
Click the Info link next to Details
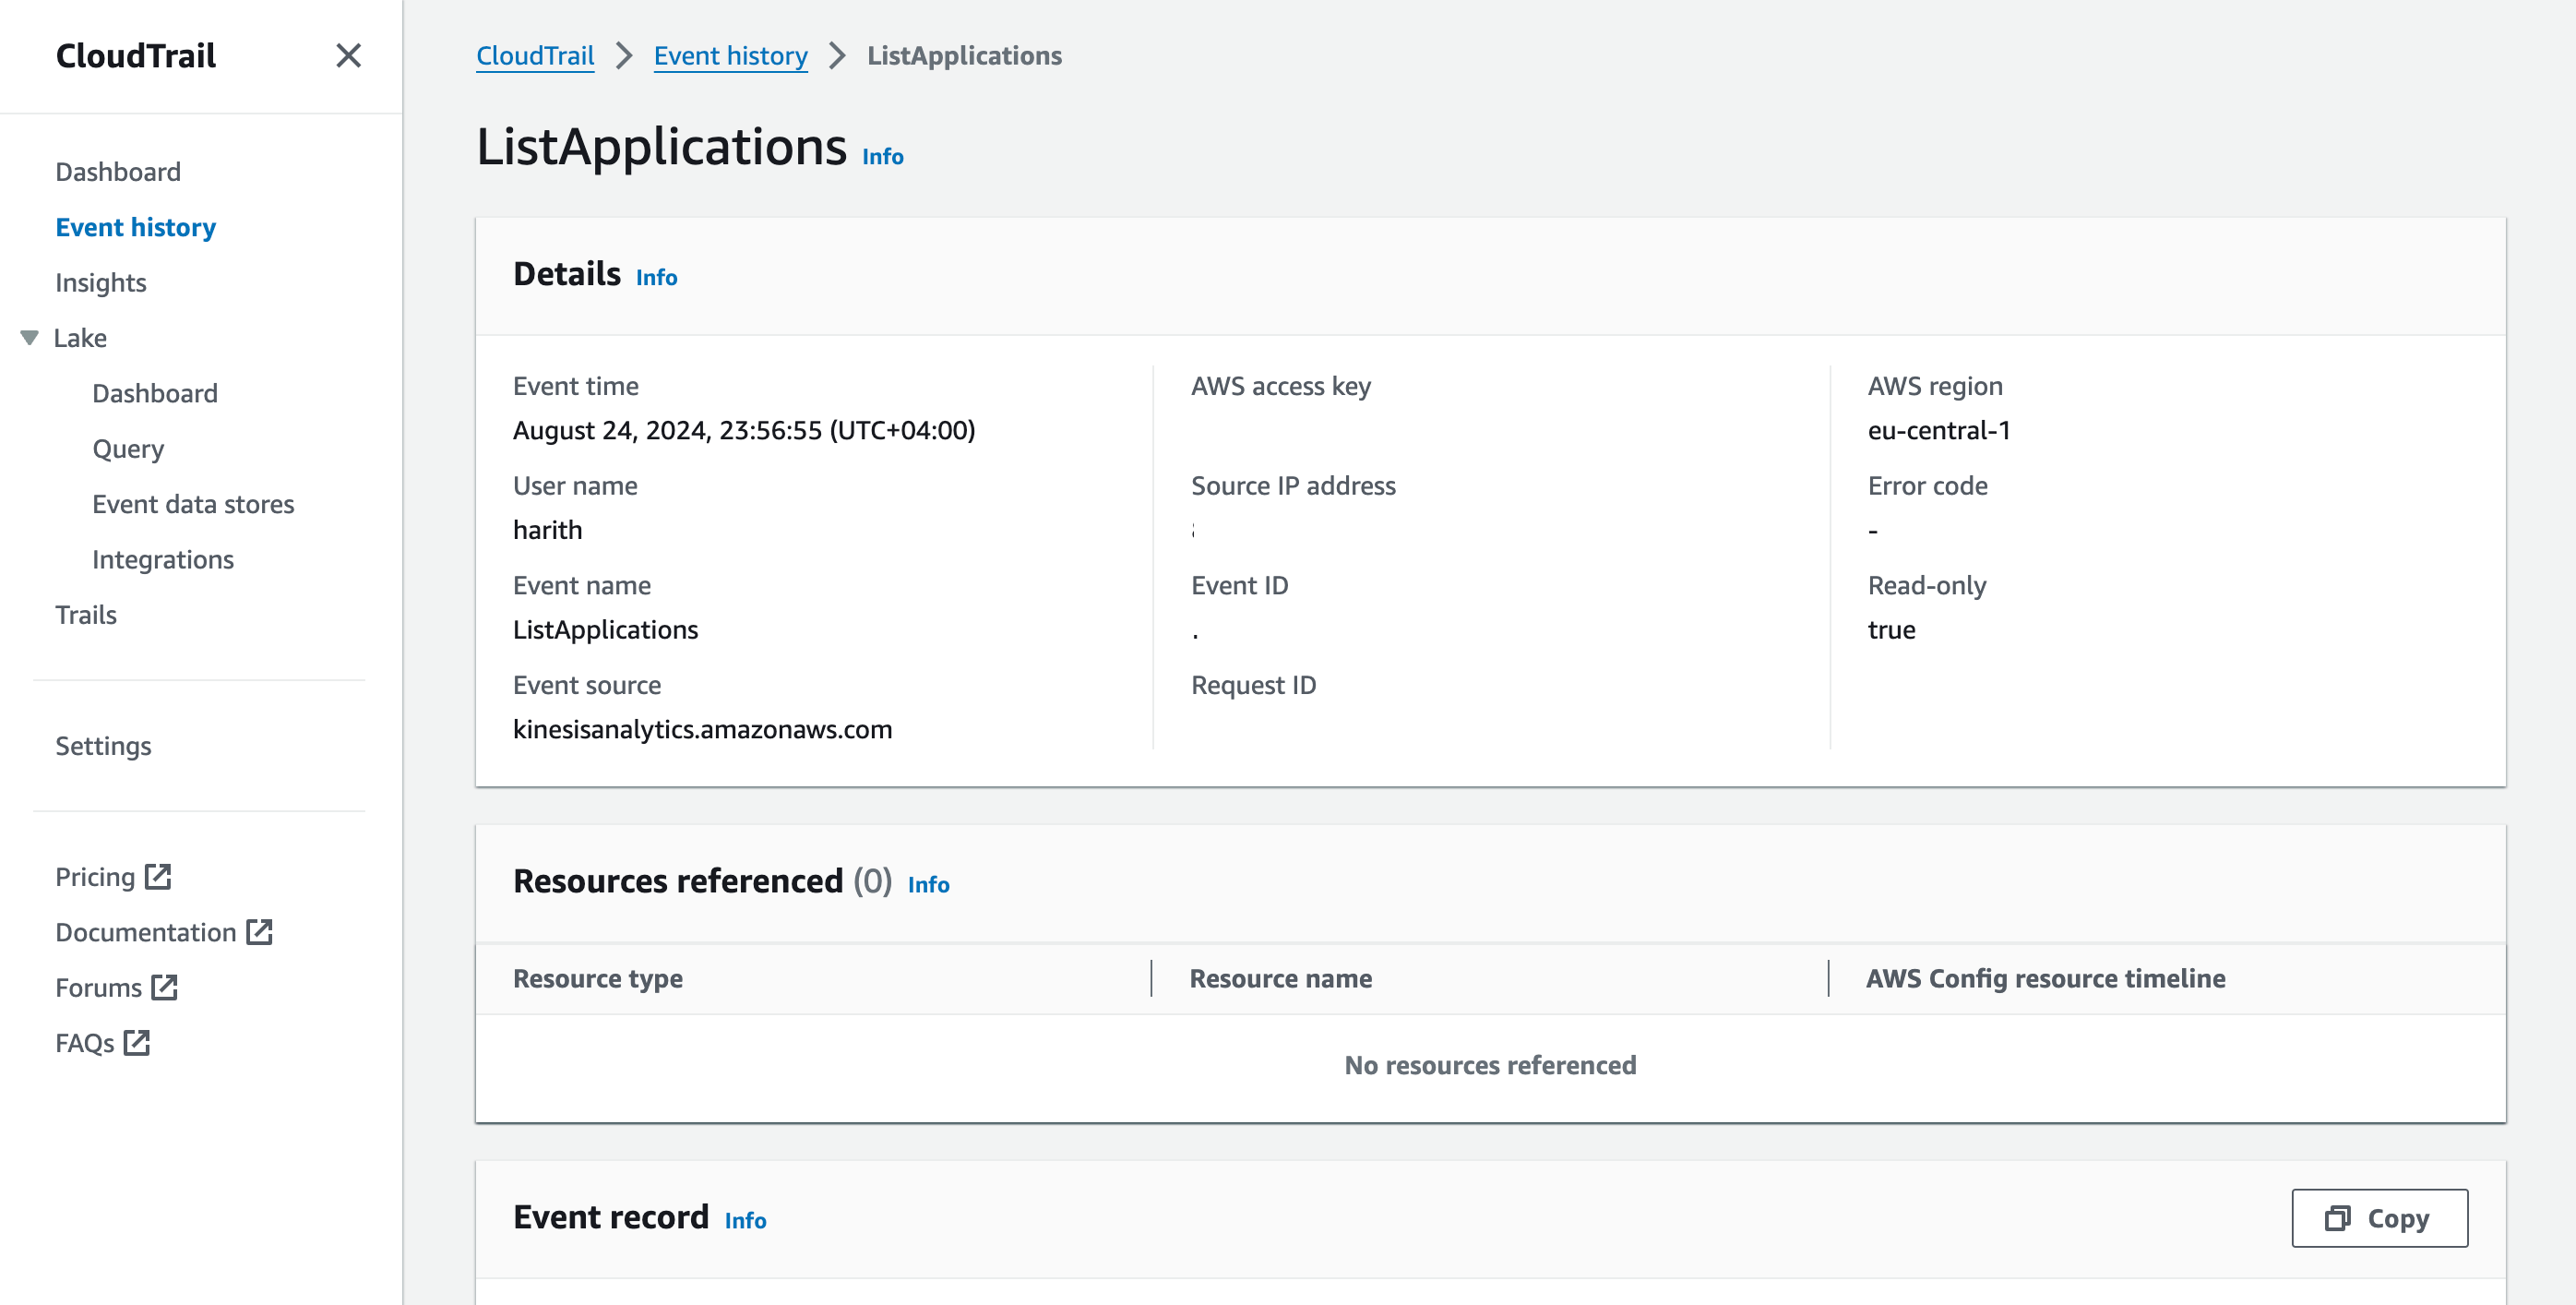click(x=657, y=276)
